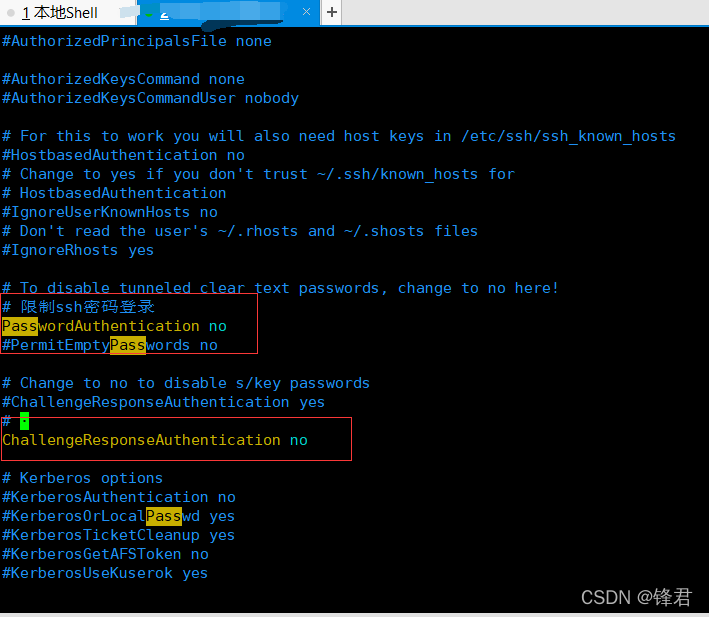Click the comment '# 限制ssh密码登录'
Image resolution: width=709 pixels, height=617 pixels.
79,307
